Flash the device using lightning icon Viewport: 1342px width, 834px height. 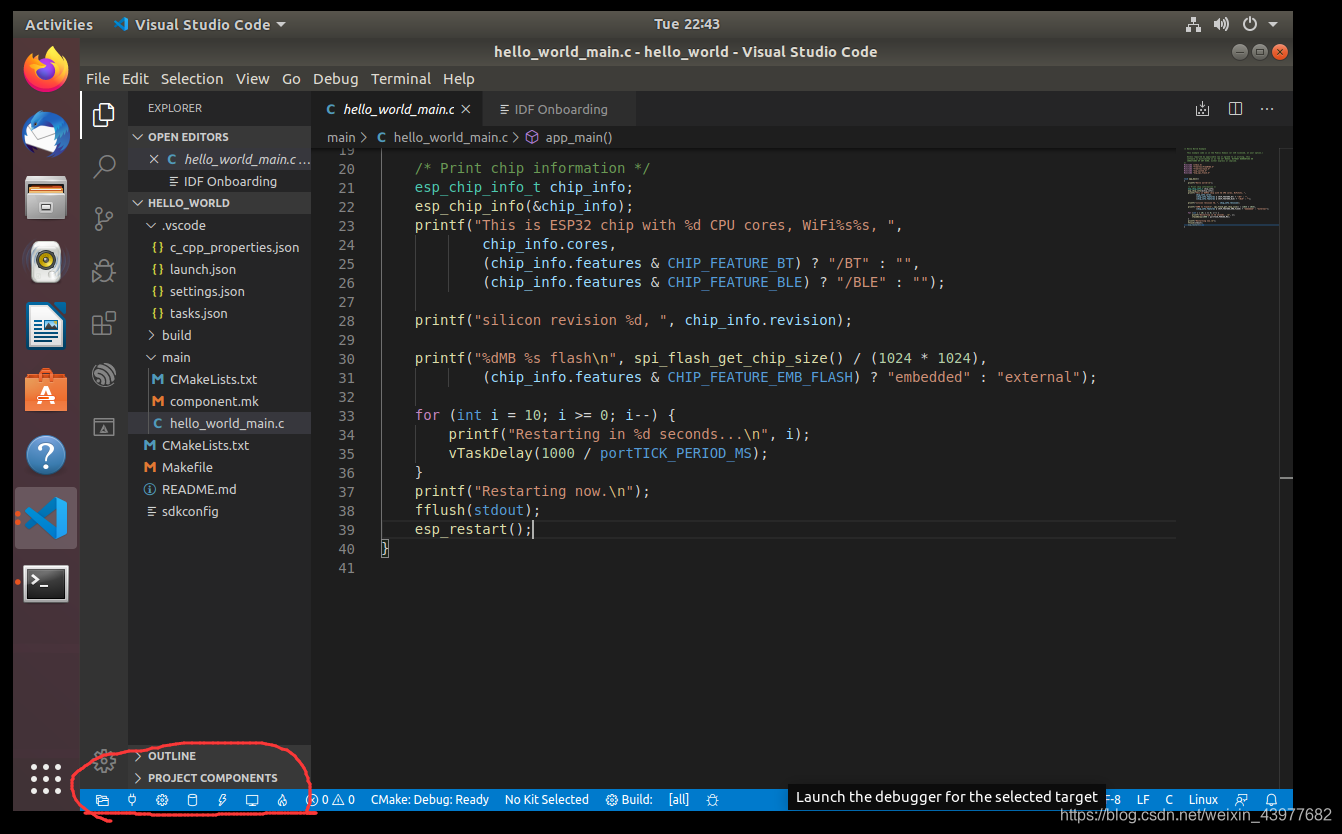pos(222,800)
